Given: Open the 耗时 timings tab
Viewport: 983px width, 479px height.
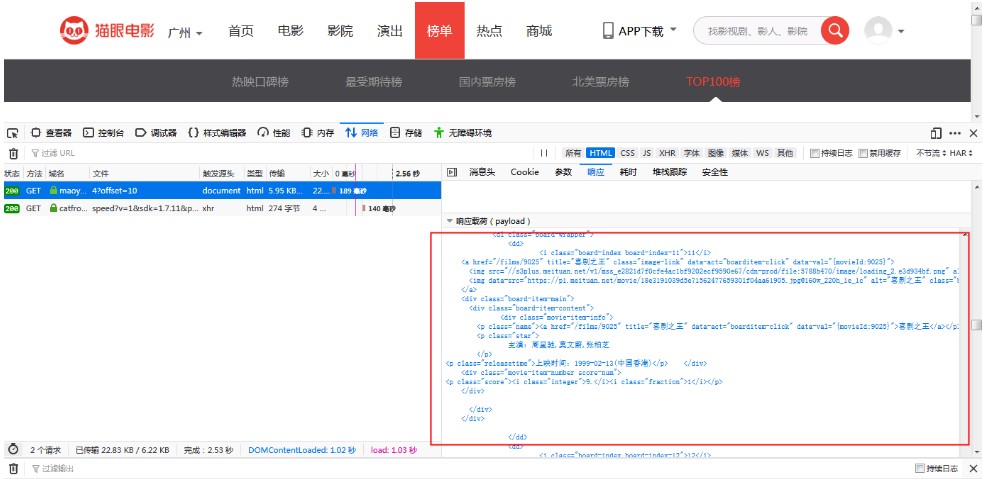Looking at the screenshot, I should point(628,172).
